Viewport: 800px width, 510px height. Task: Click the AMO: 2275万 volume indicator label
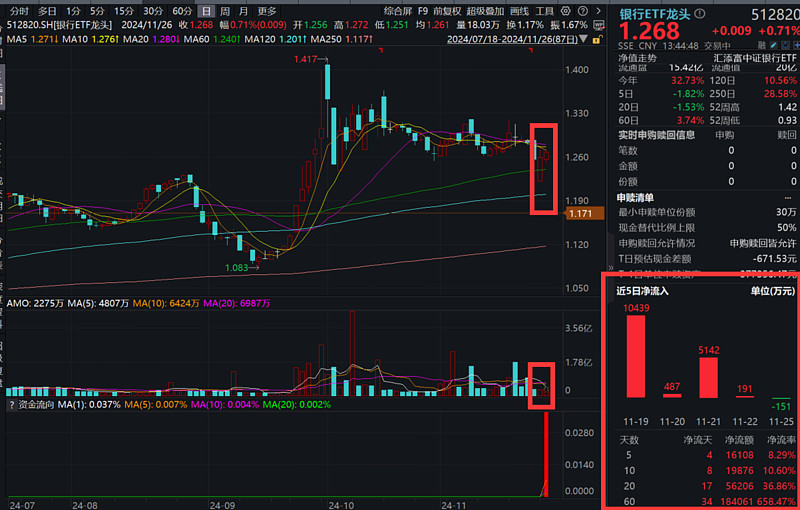35,303
